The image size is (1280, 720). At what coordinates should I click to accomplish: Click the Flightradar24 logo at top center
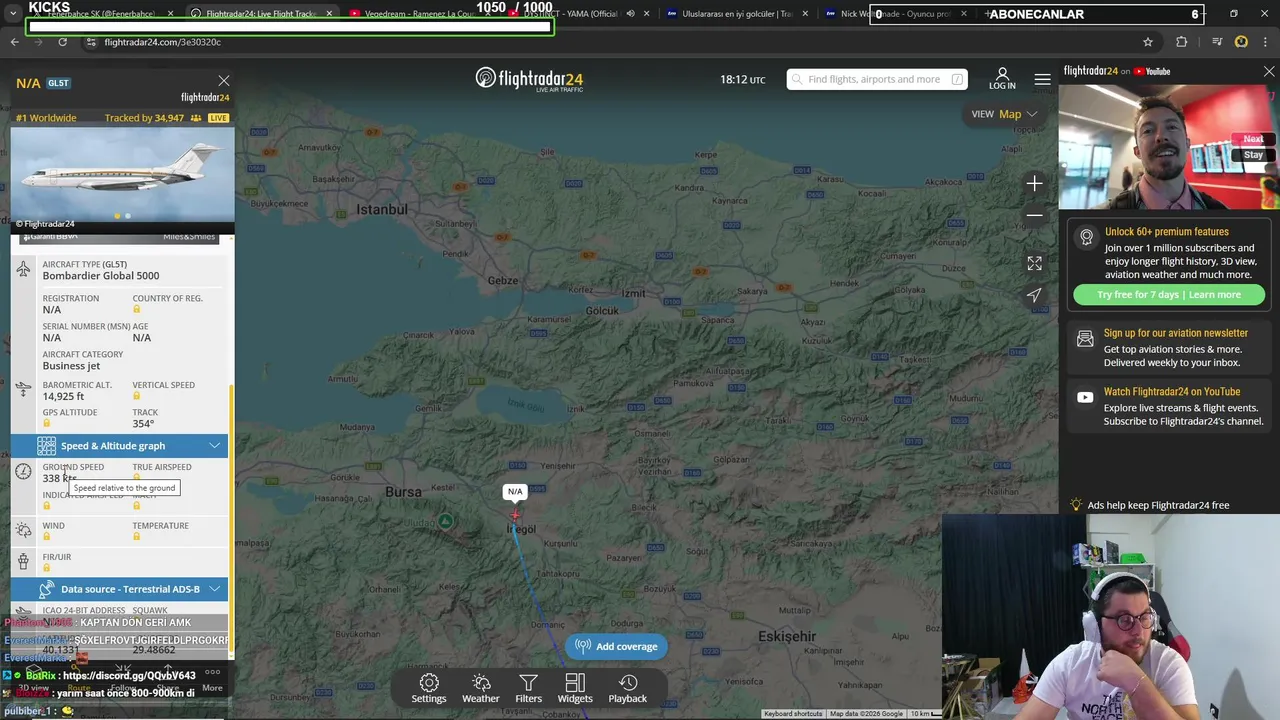[x=529, y=79]
